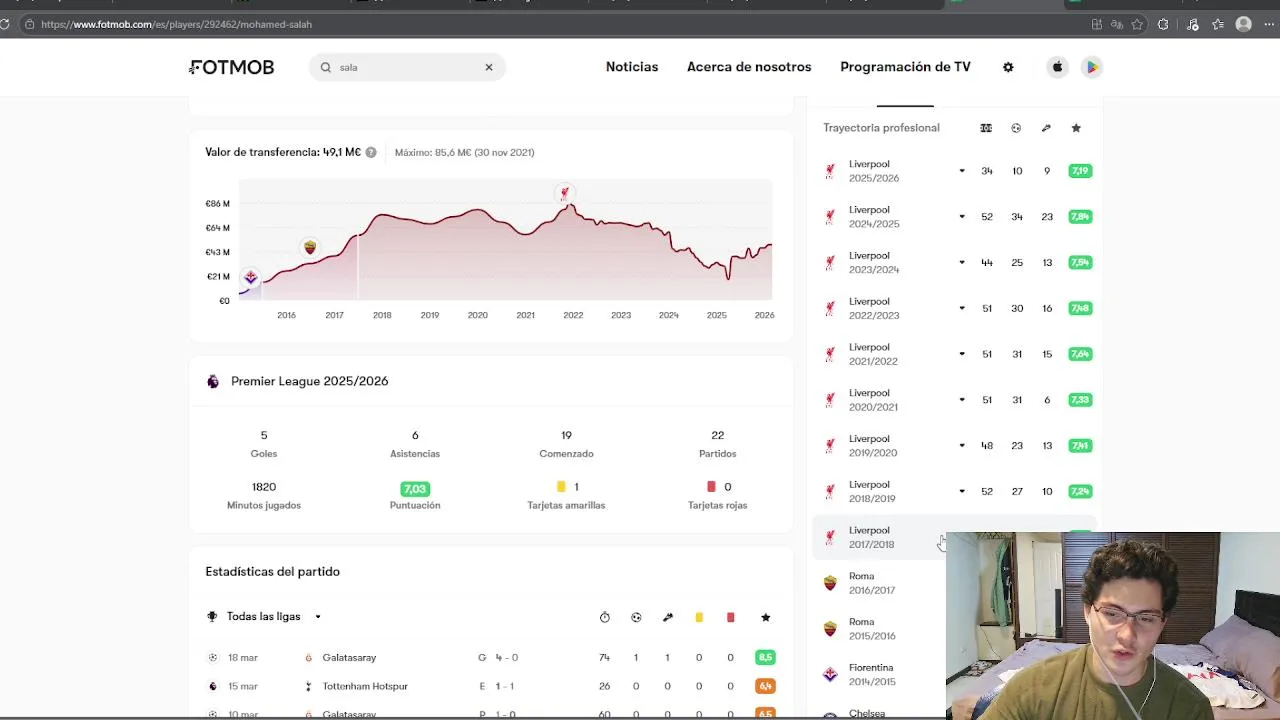Viewport: 1280px width, 720px height.
Task: Click the minutes stopwatch icon in match stats
Action: [604, 617]
